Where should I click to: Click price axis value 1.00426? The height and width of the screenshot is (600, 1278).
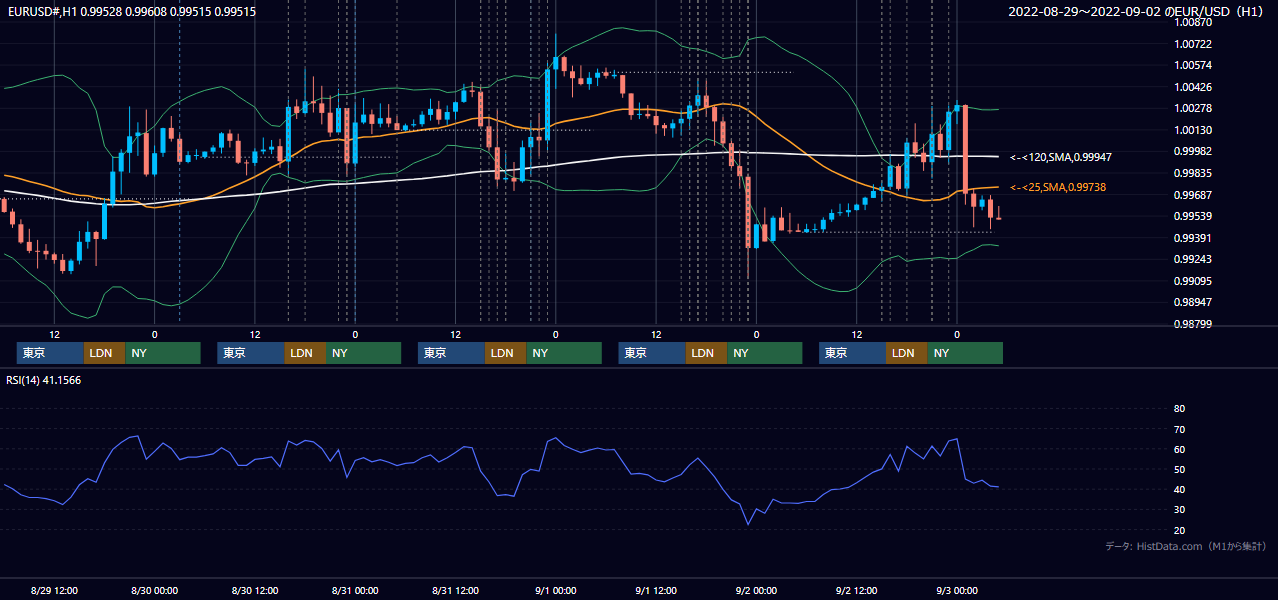tap(1193, 87)
